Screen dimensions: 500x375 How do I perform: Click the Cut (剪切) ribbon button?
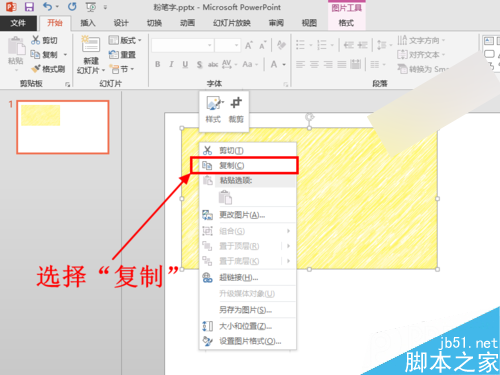pos(44,40)
